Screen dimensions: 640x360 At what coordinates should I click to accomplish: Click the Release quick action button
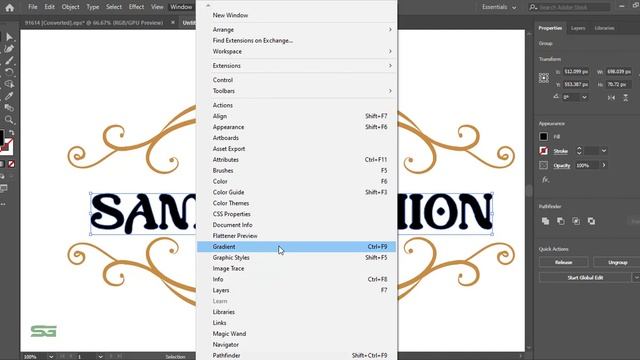(x=563, y=262)
